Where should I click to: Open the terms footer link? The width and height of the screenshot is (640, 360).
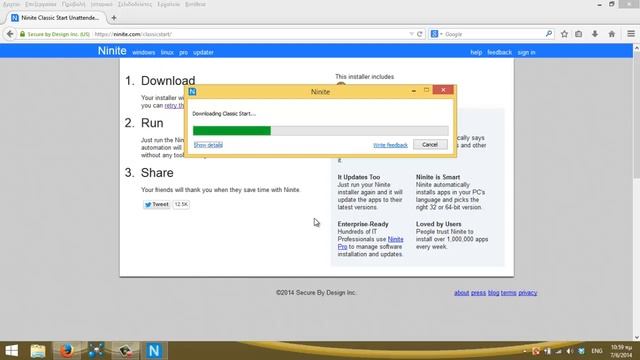[509, 293]
